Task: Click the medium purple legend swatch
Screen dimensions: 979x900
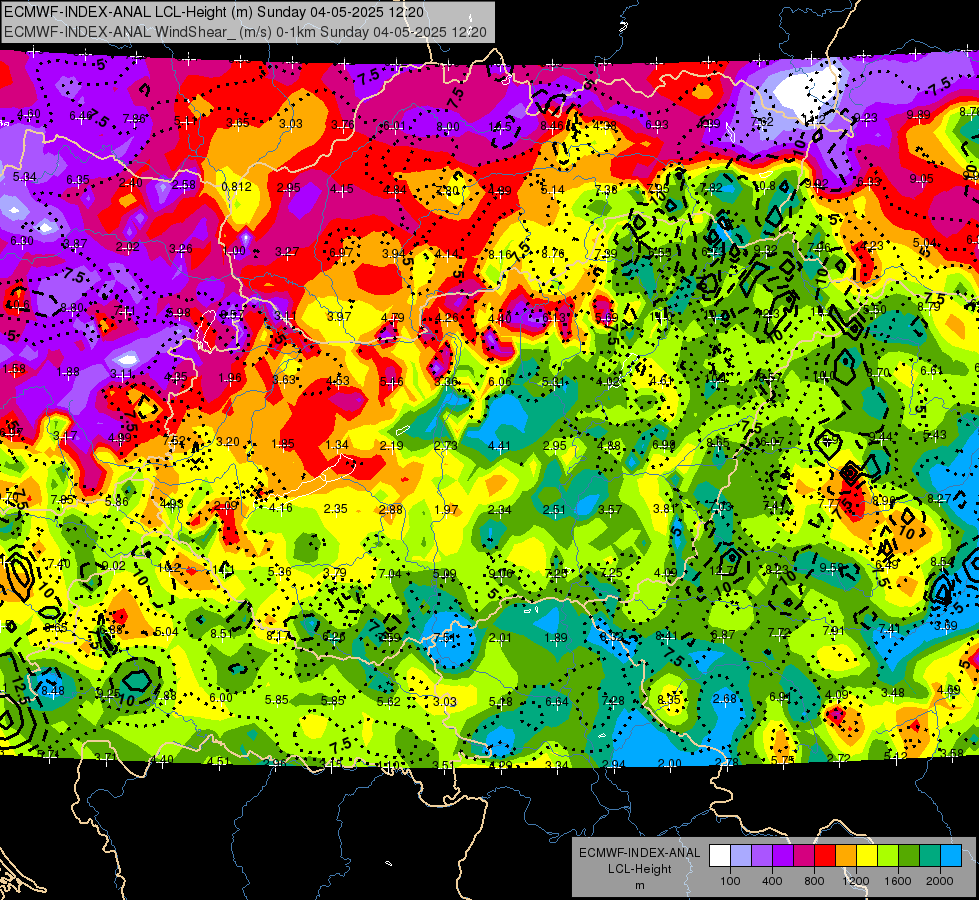Action: [x=762, y=856]
